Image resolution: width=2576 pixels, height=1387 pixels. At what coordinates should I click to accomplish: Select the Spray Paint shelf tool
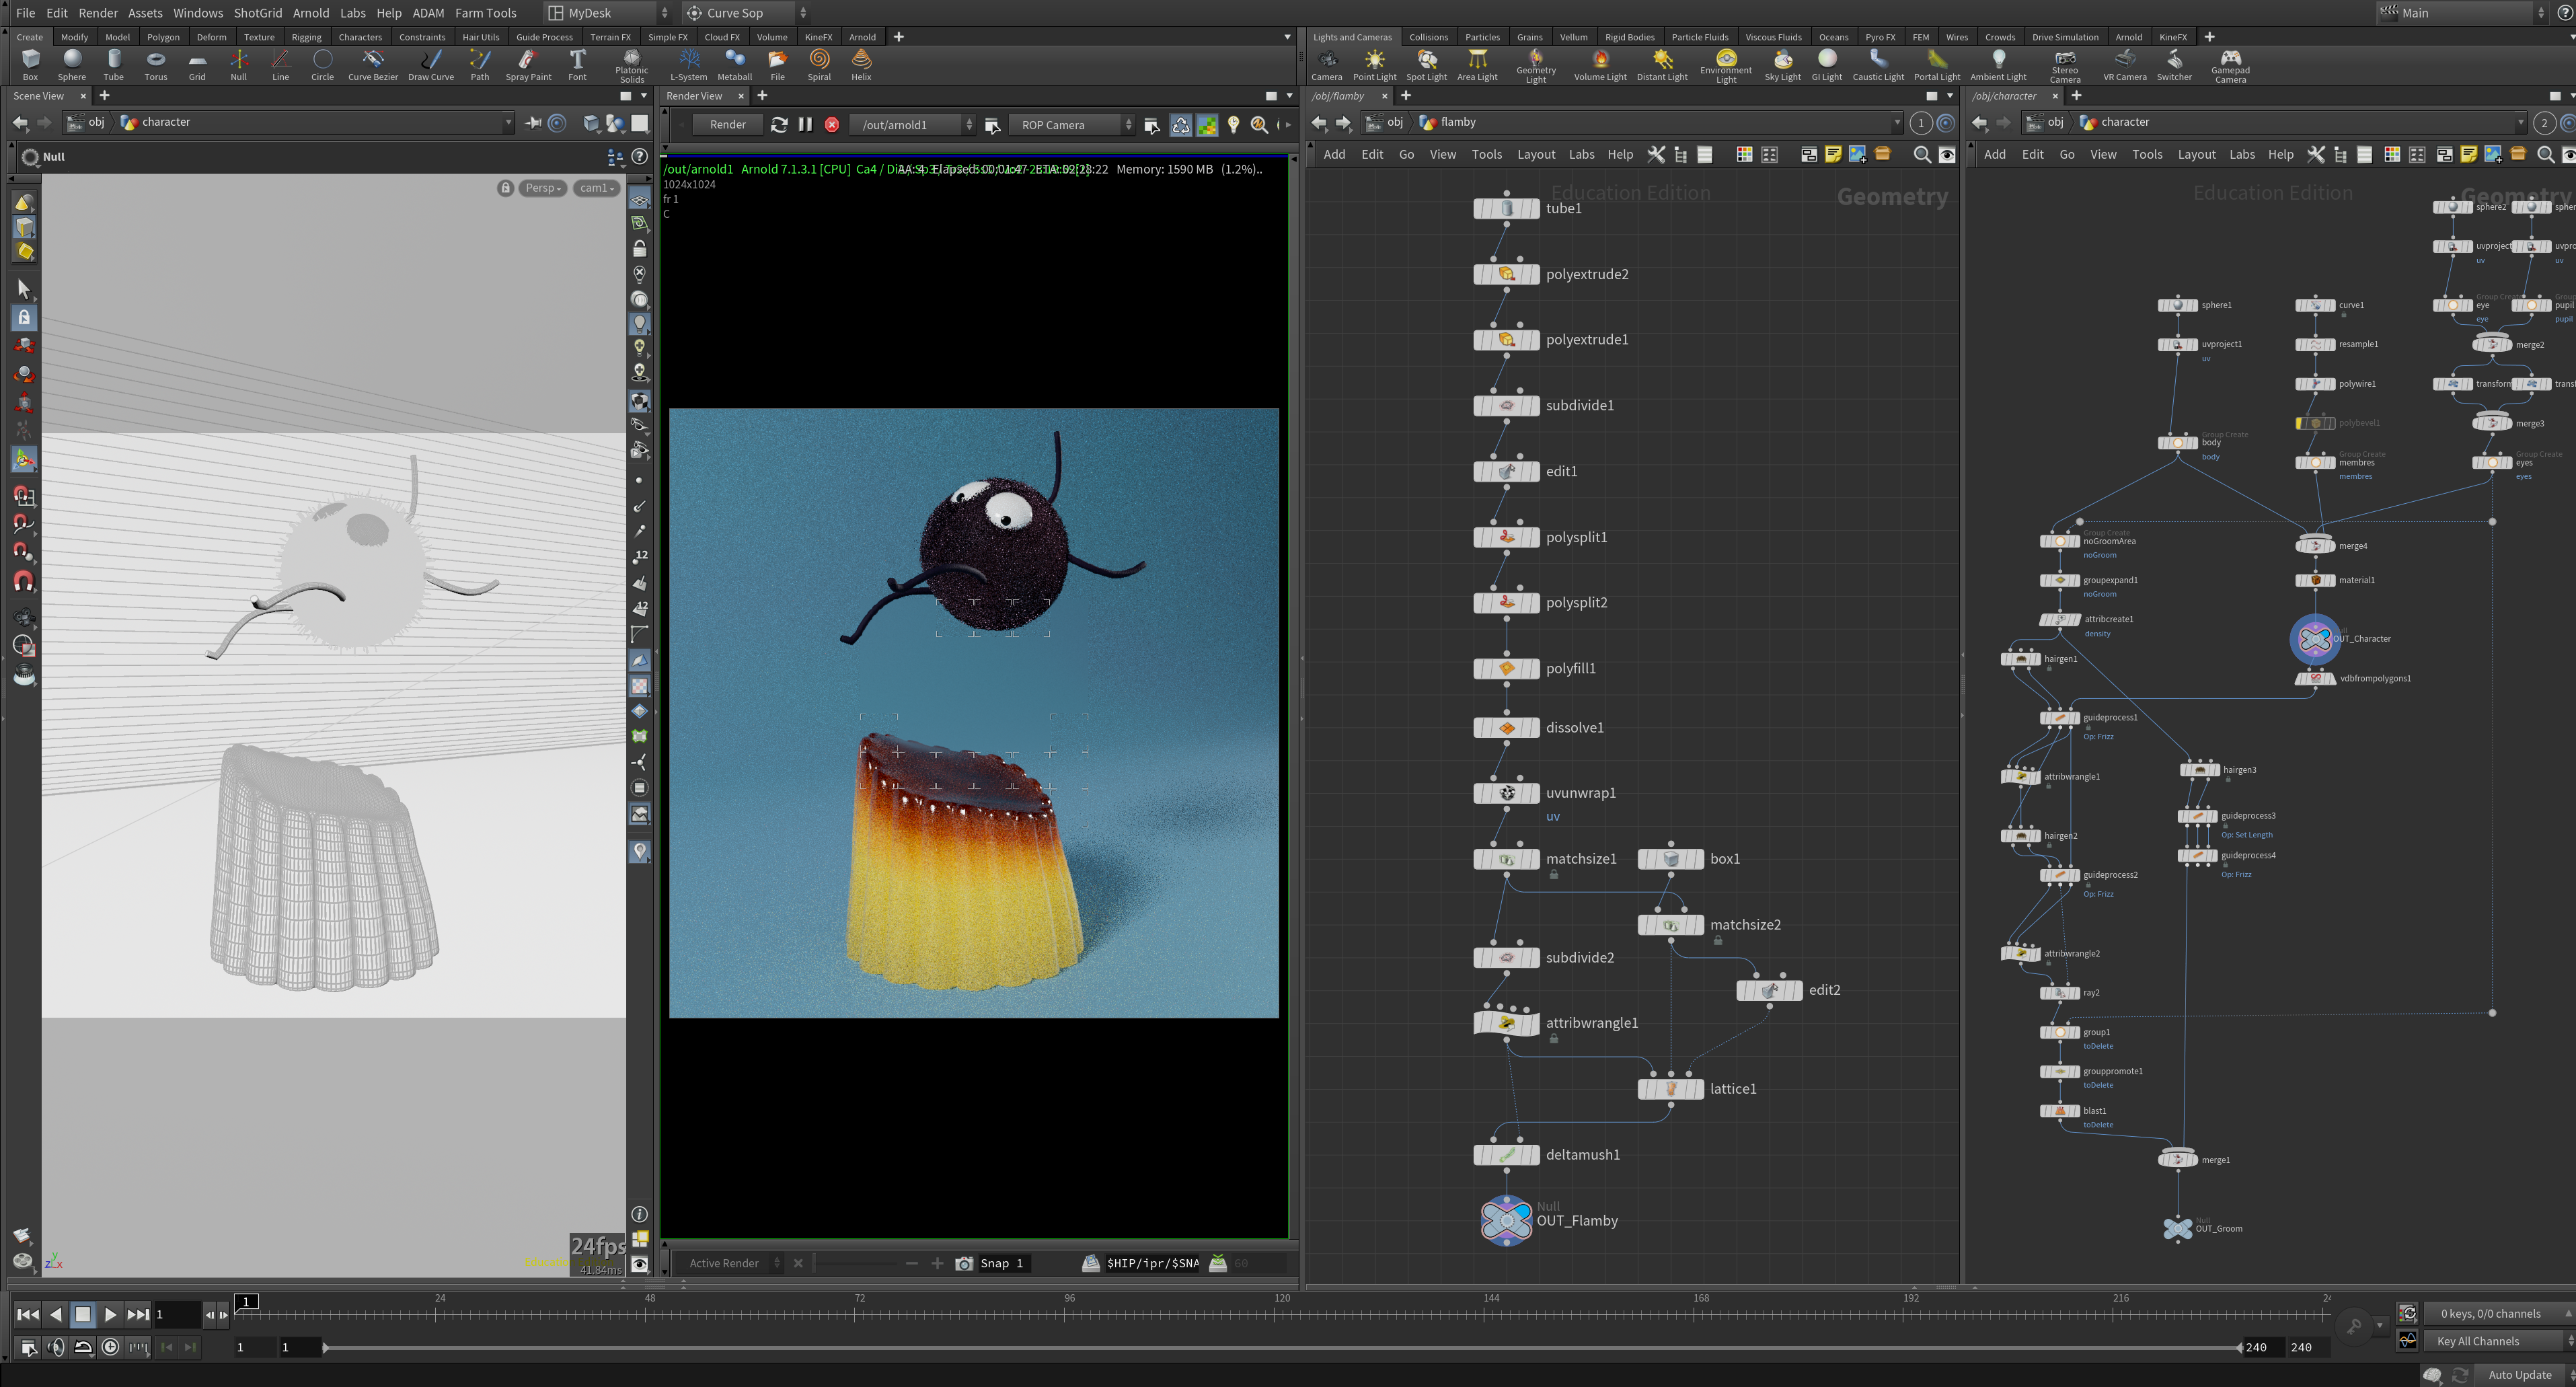[x=528, y=65]
